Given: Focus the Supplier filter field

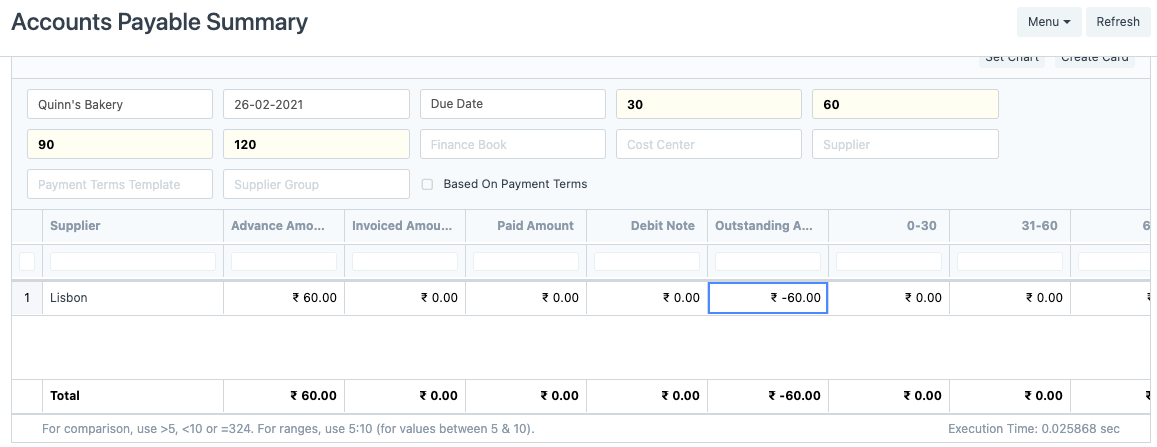Looking at the screenshot, I should tap(905, 144).
